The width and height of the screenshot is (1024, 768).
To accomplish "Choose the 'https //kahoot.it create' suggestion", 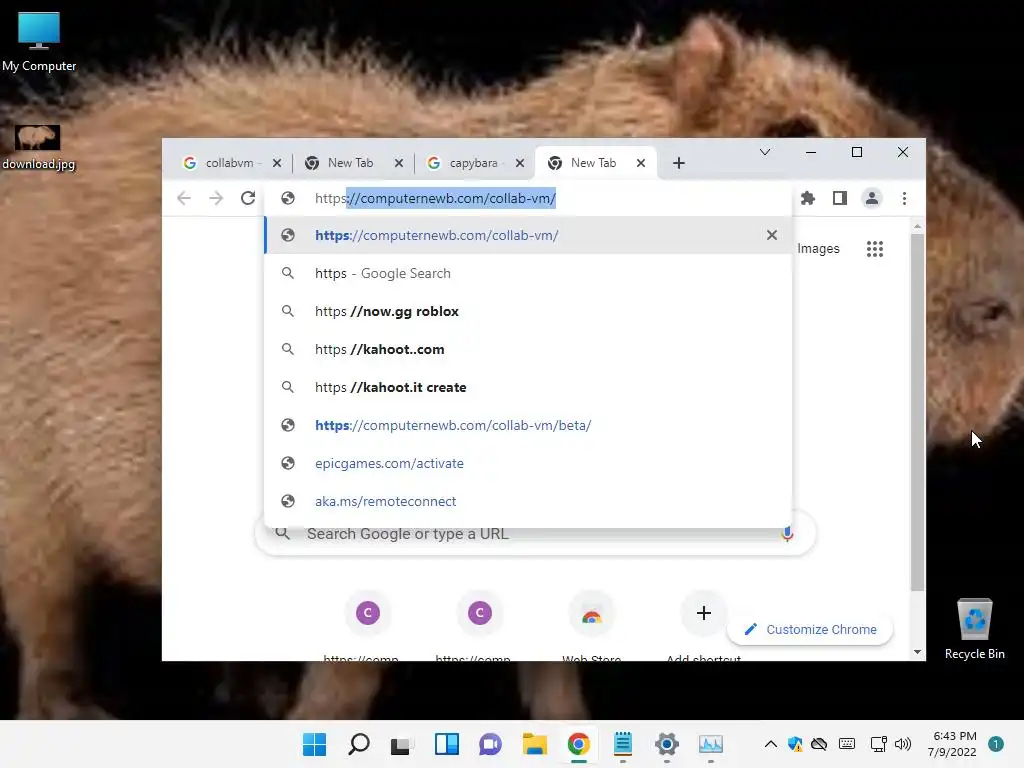I will click(528, 387).
